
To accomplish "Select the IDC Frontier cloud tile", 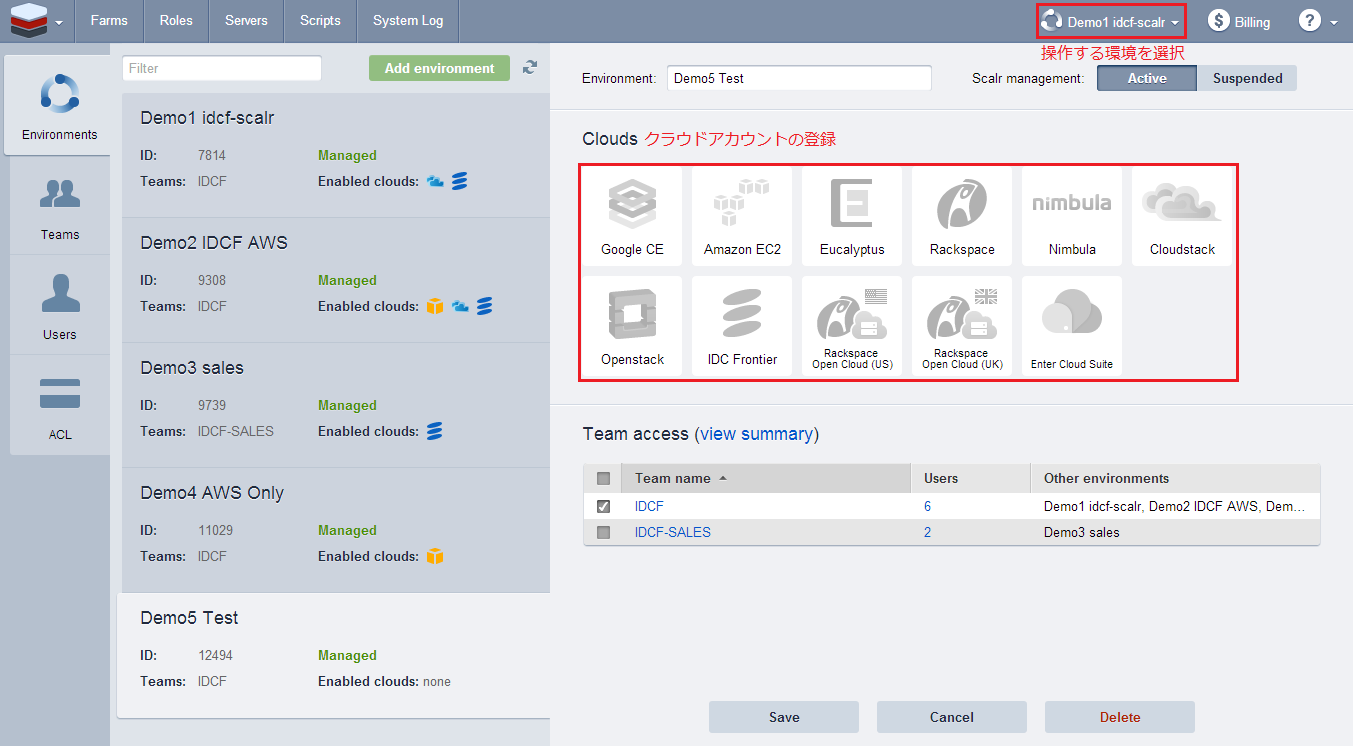I will 742,326.
